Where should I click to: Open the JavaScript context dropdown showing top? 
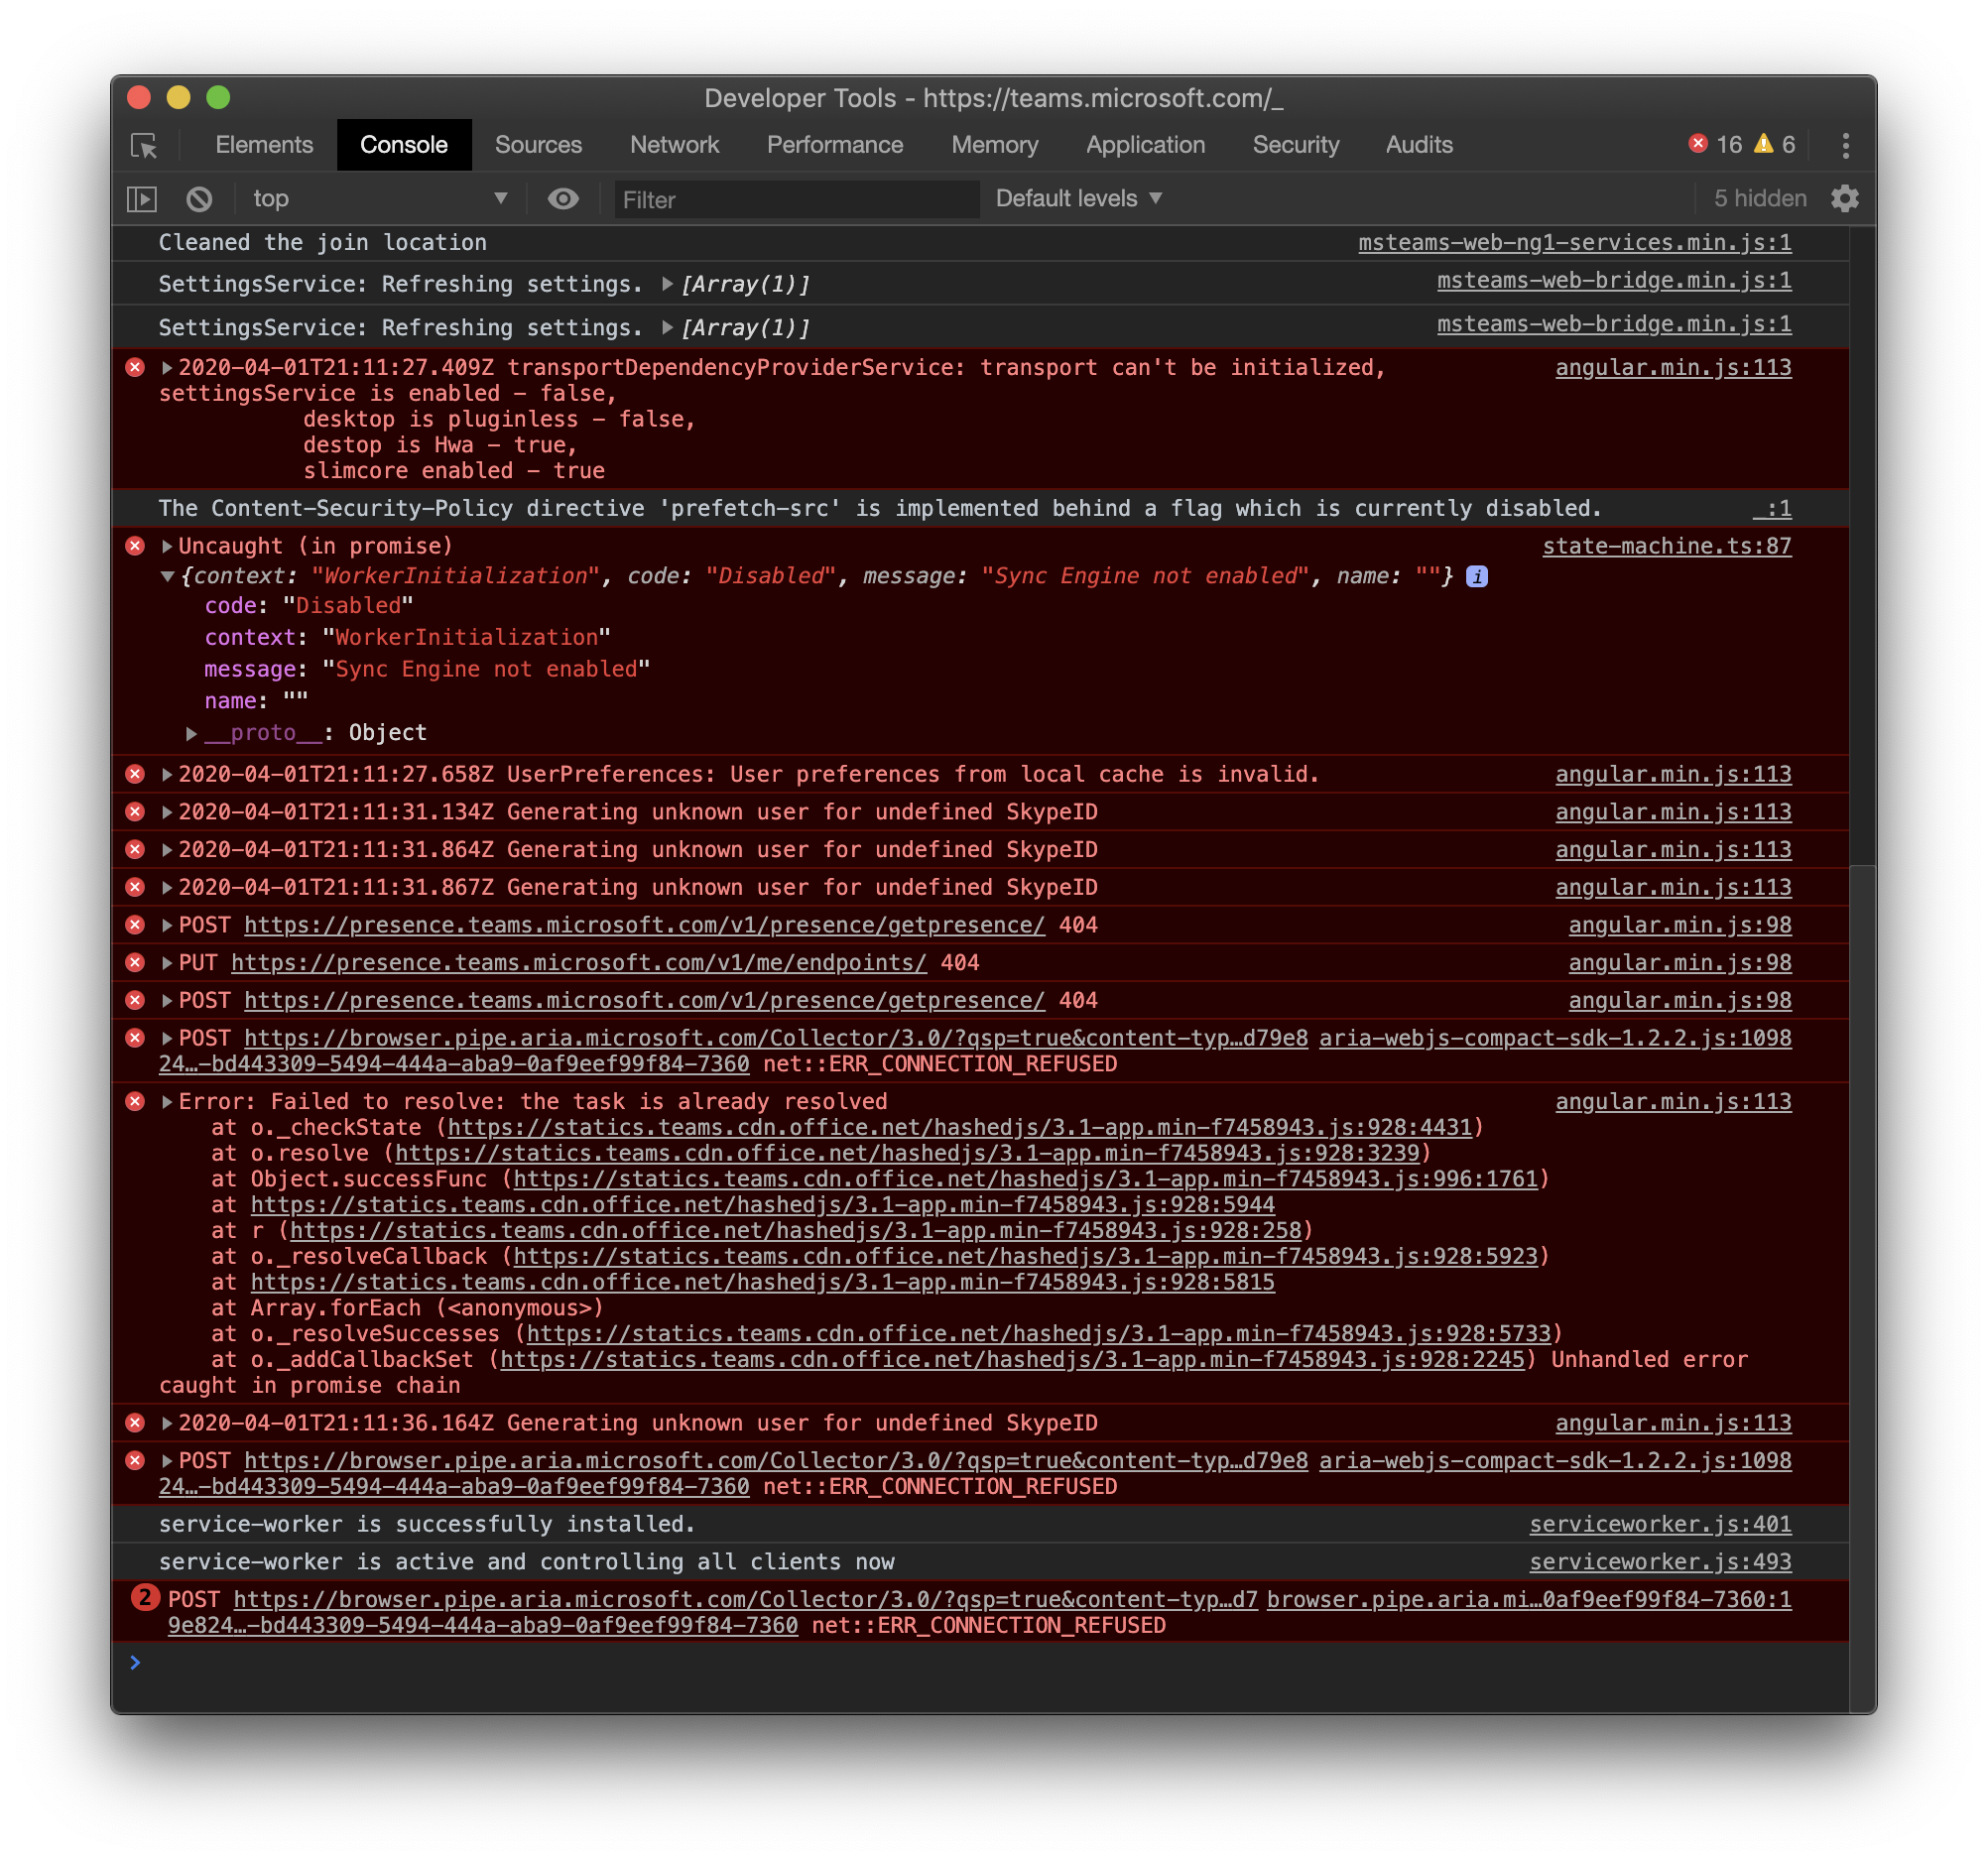[380, 199]
